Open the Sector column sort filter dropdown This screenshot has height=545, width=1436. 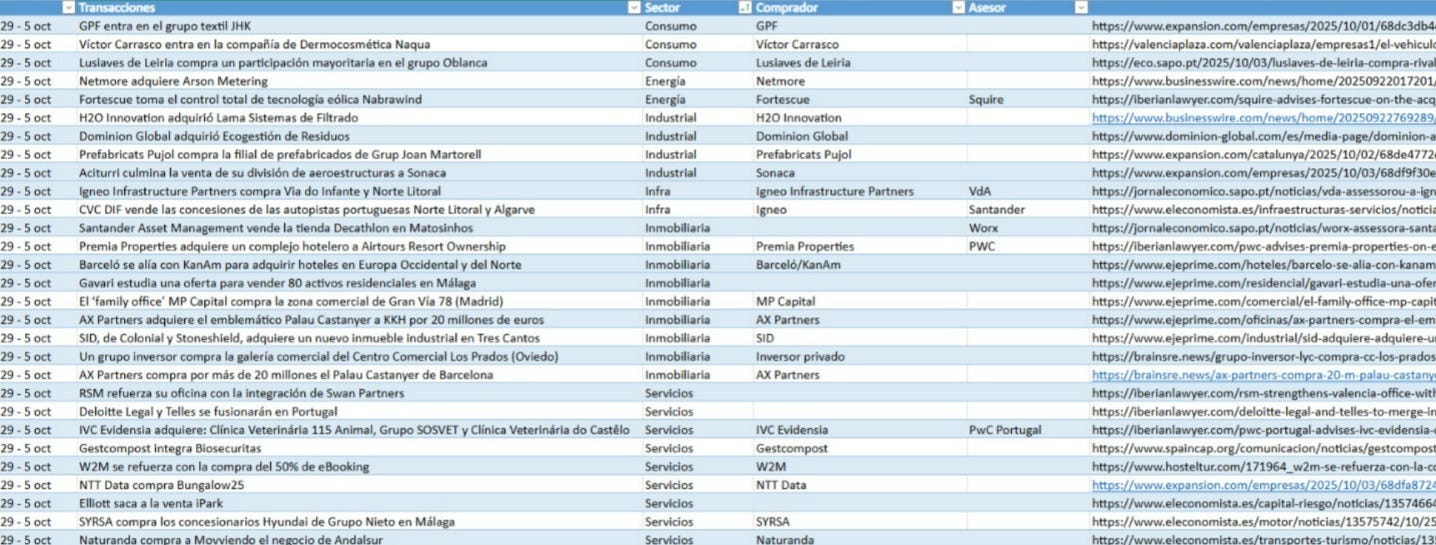744,7
